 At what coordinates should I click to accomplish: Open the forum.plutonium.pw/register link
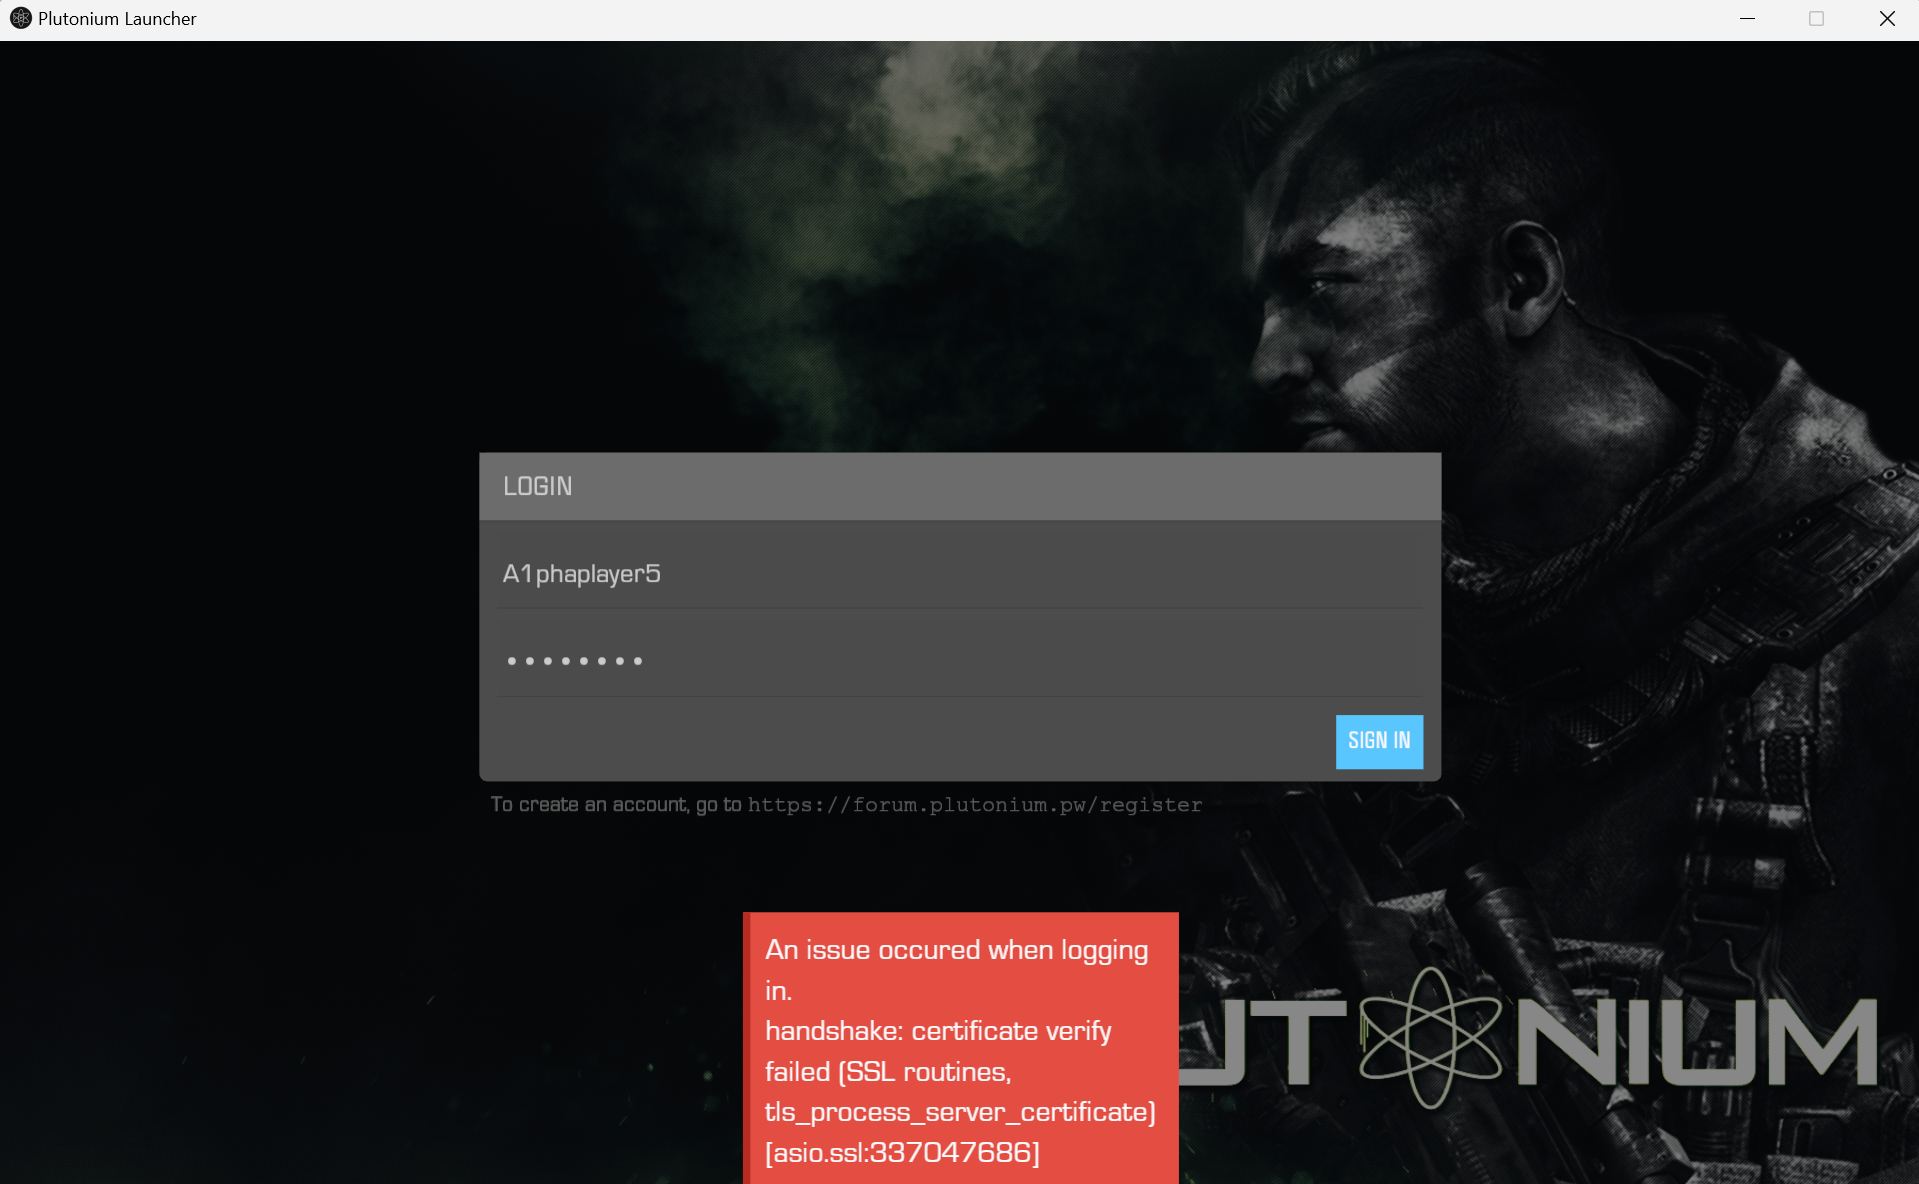tap(975, 805)
